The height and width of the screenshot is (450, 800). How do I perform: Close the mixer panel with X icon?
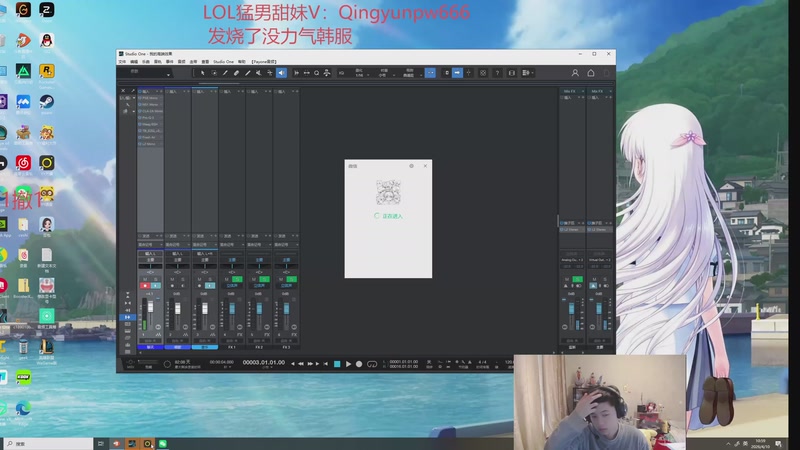coord(123,91)
